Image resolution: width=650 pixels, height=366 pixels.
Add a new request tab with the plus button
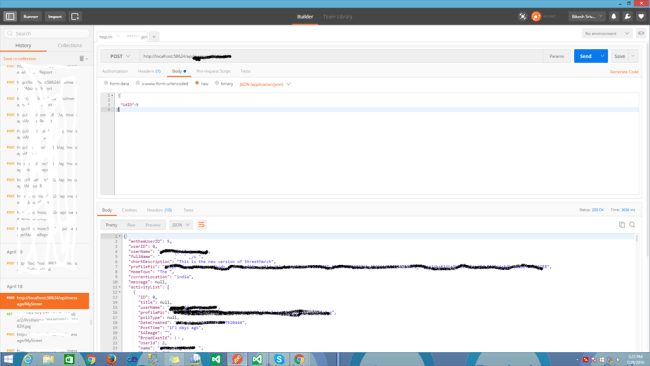point(154,36)
